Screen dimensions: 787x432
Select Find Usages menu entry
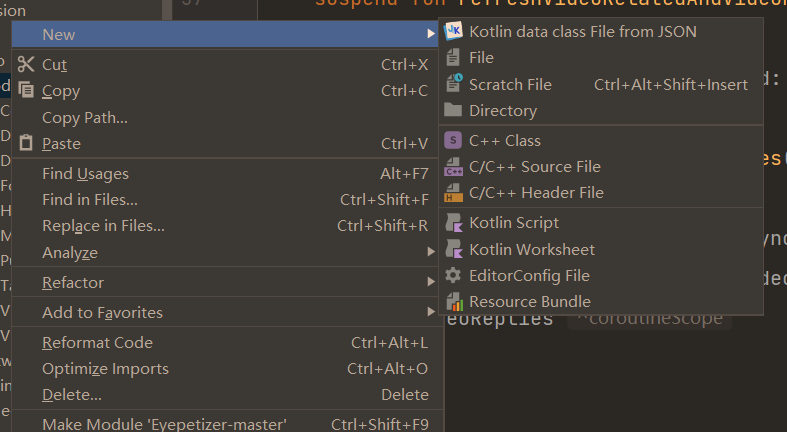click(x=225, y=174)
